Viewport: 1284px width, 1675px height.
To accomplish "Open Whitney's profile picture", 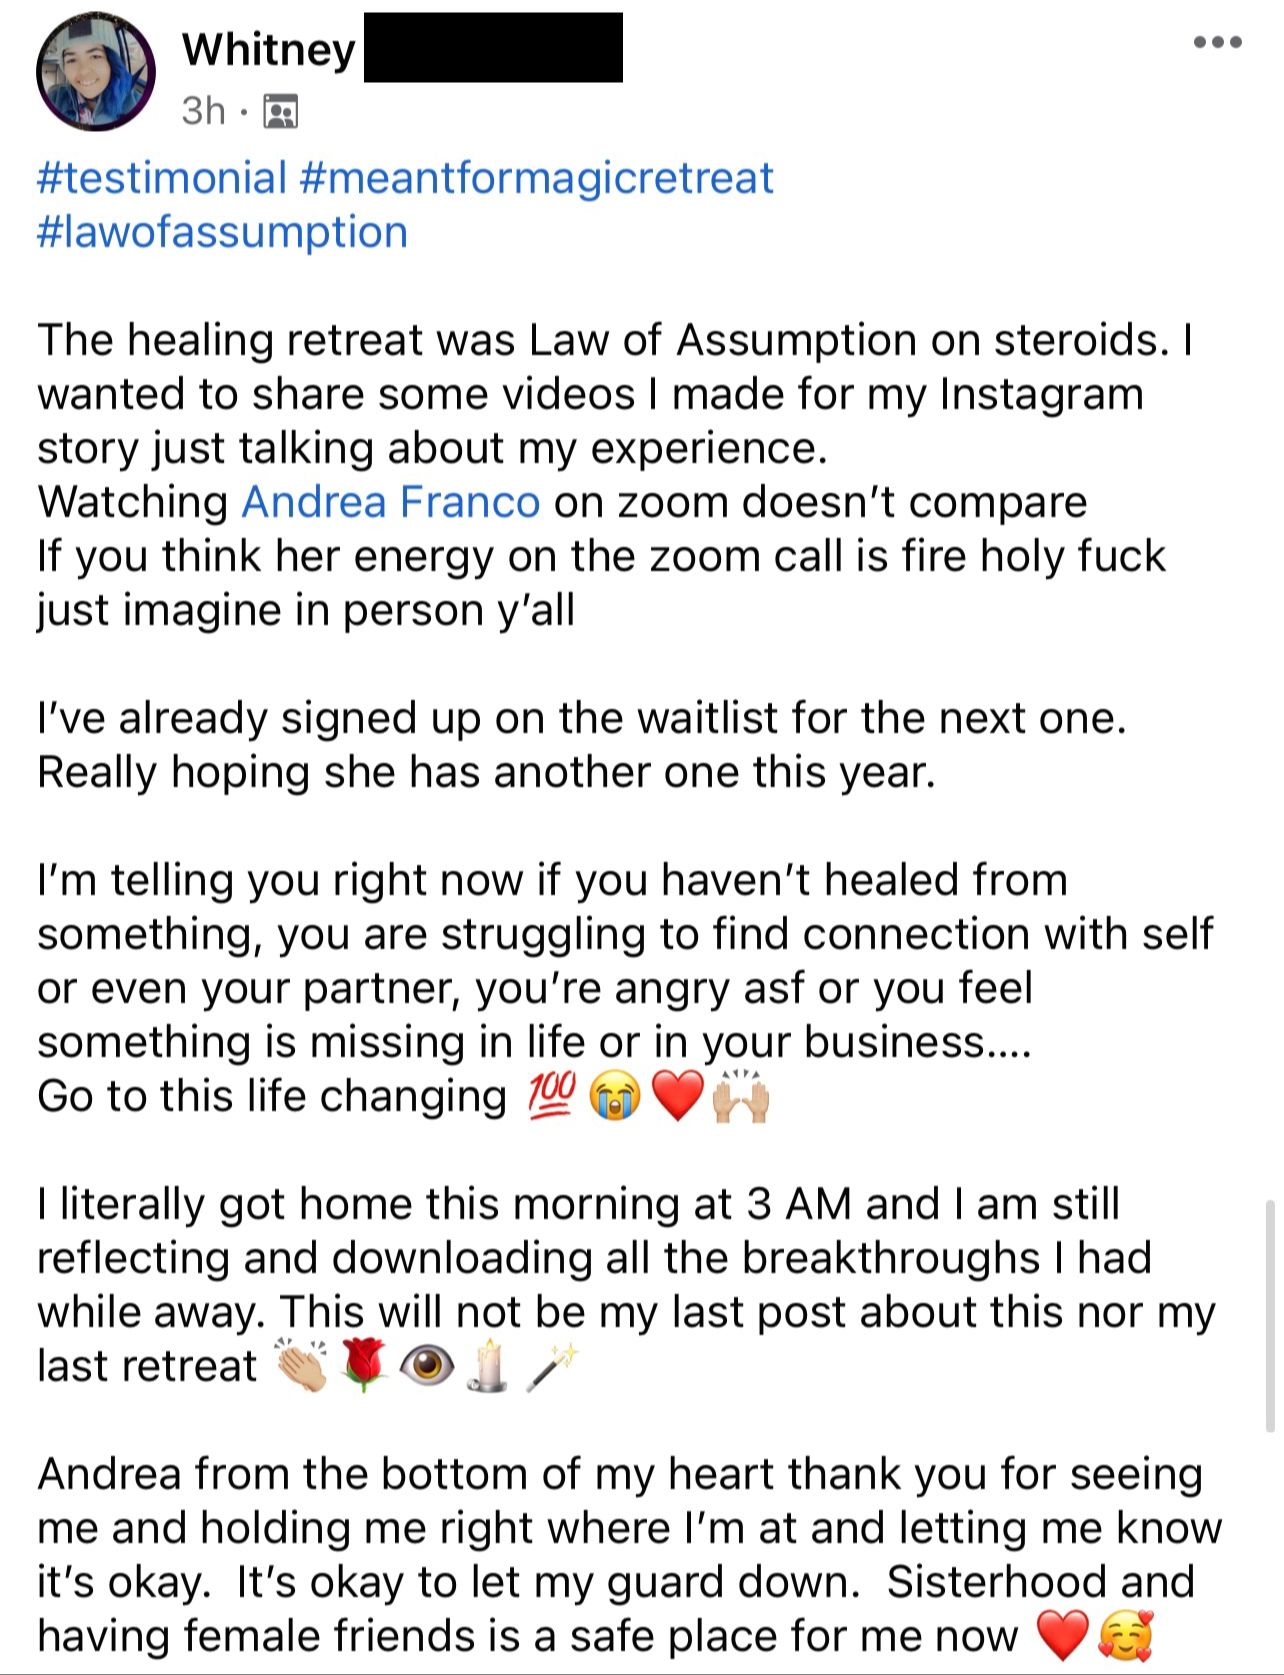I will tap(96, 72).
